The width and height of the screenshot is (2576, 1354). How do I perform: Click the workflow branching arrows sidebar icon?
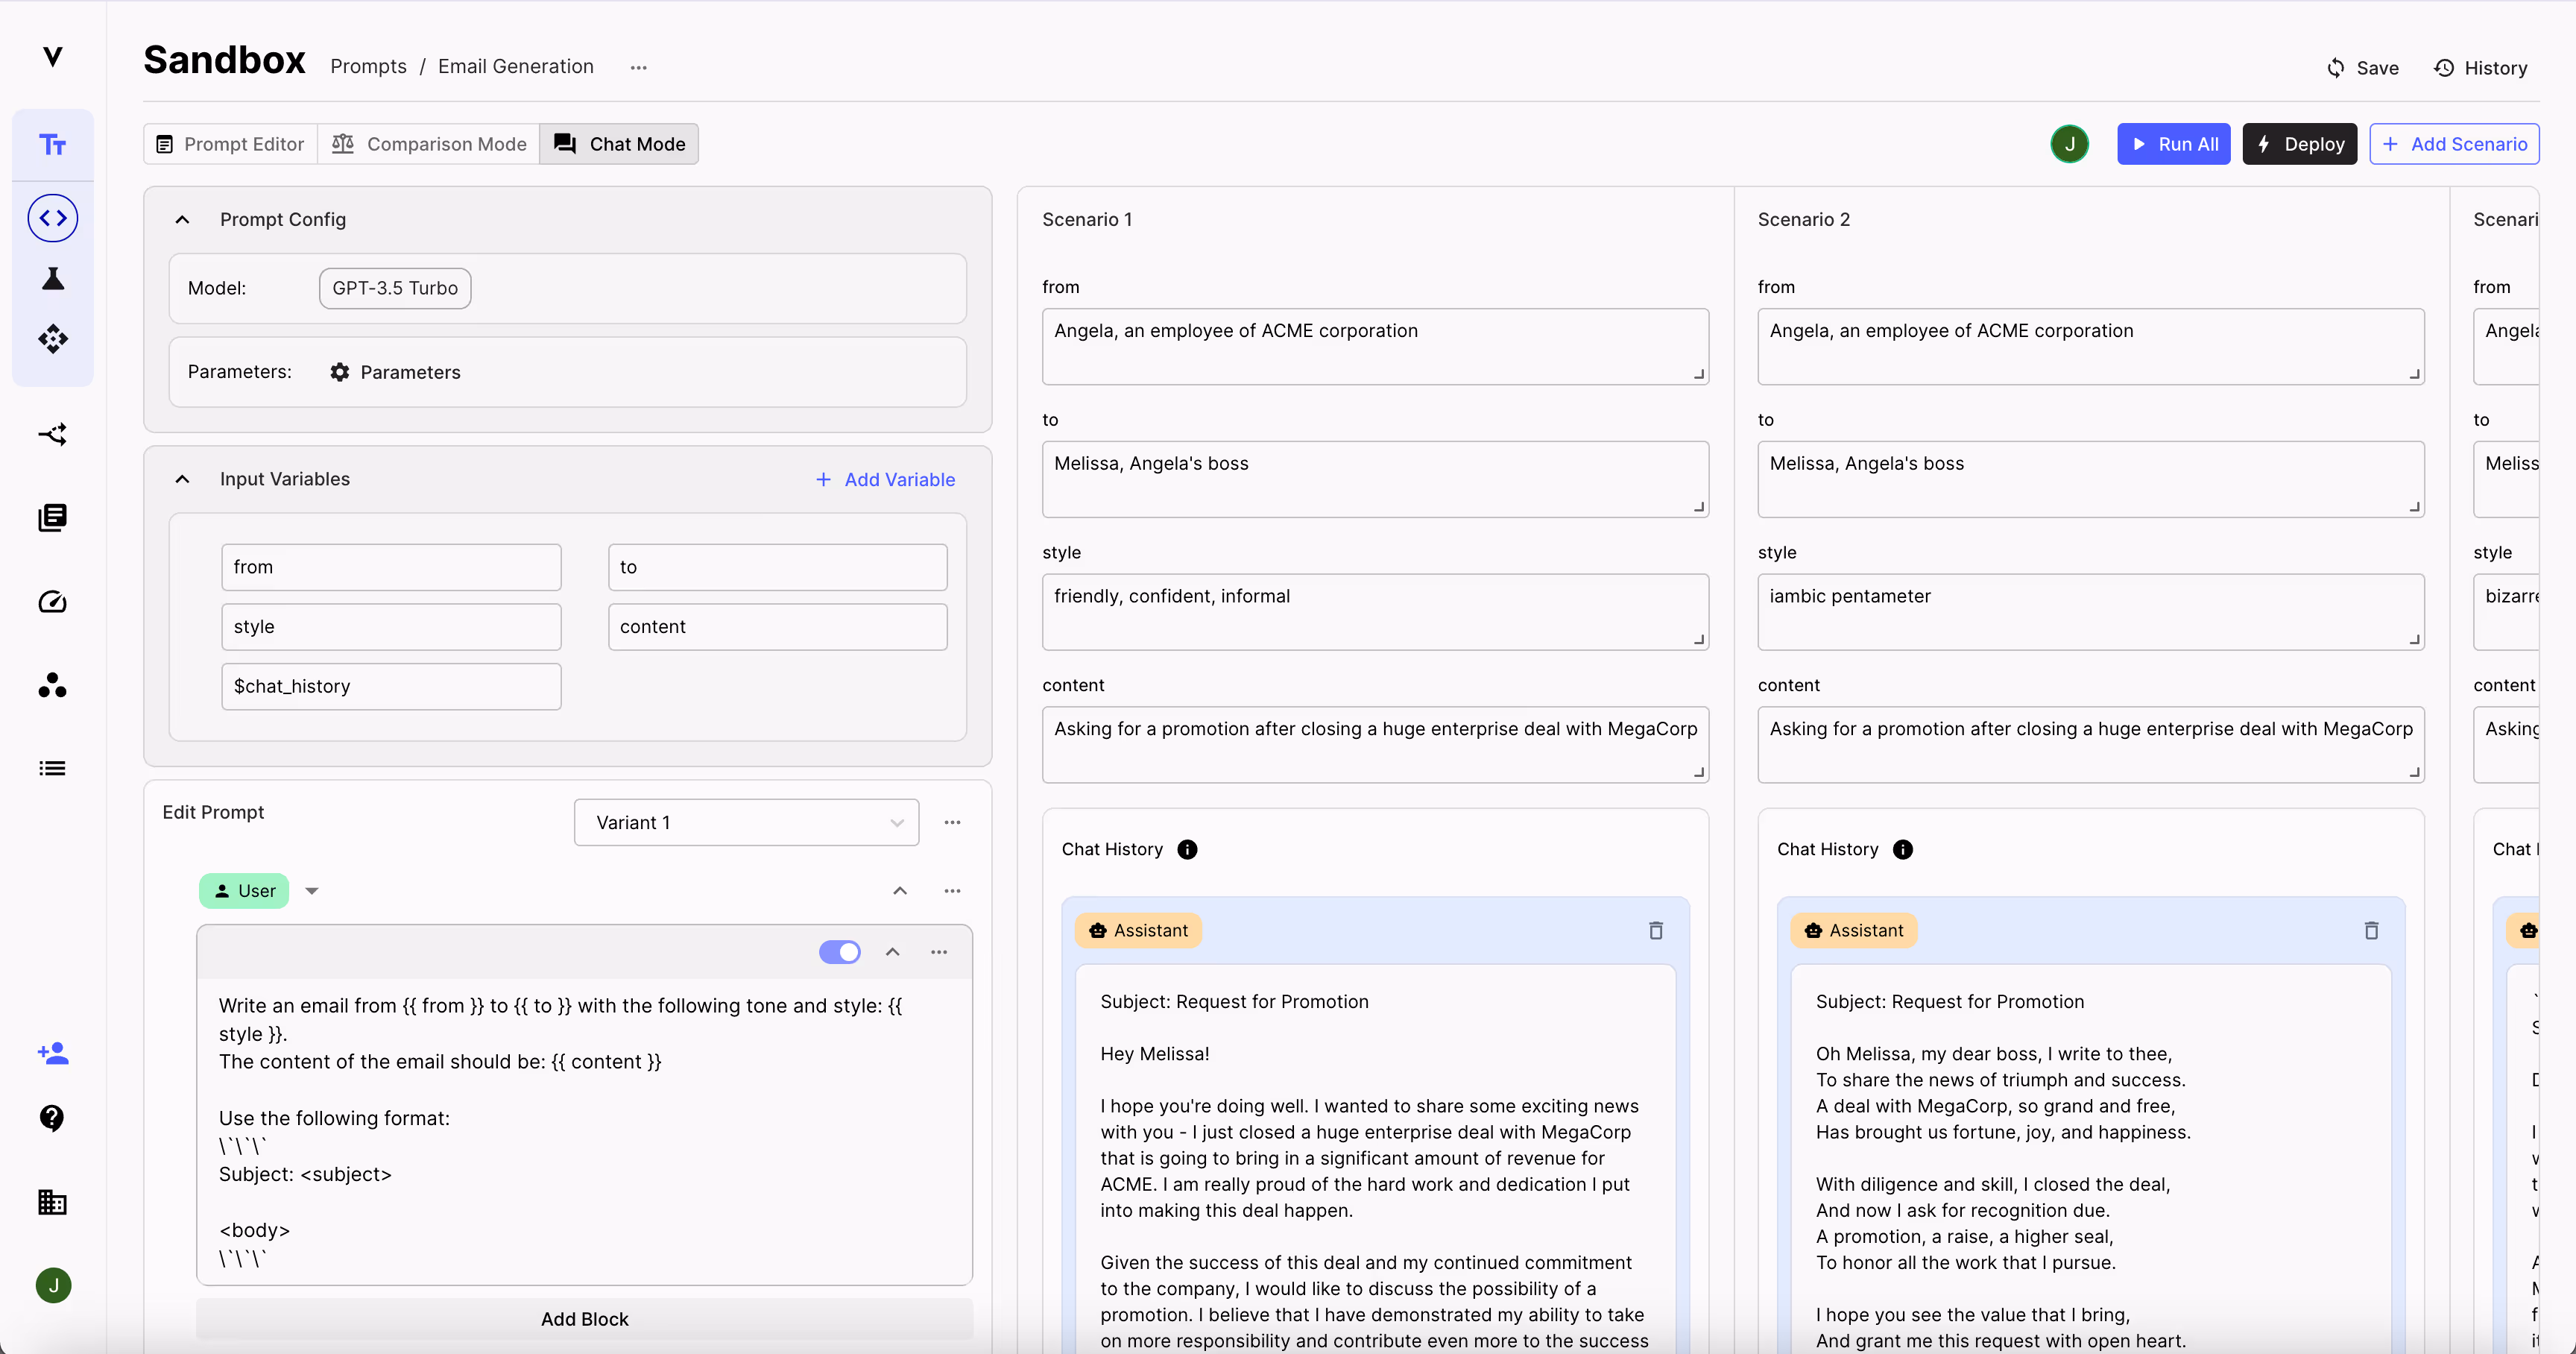[53, 434]
